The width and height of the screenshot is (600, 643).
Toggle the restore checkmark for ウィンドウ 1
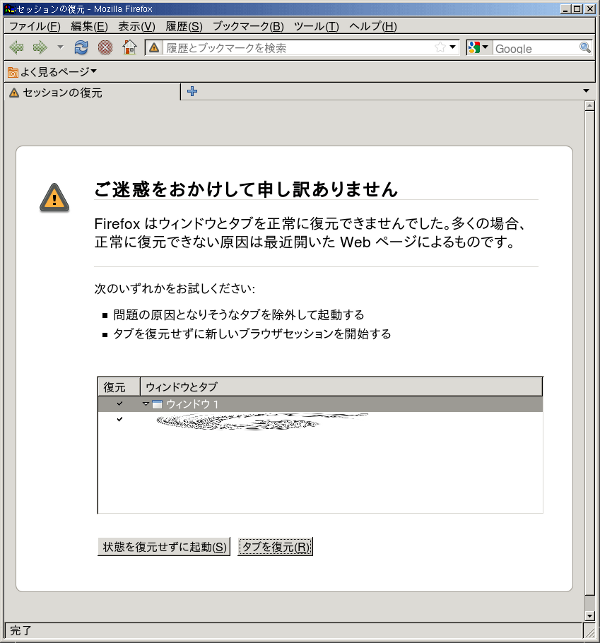tap(119, 404)
